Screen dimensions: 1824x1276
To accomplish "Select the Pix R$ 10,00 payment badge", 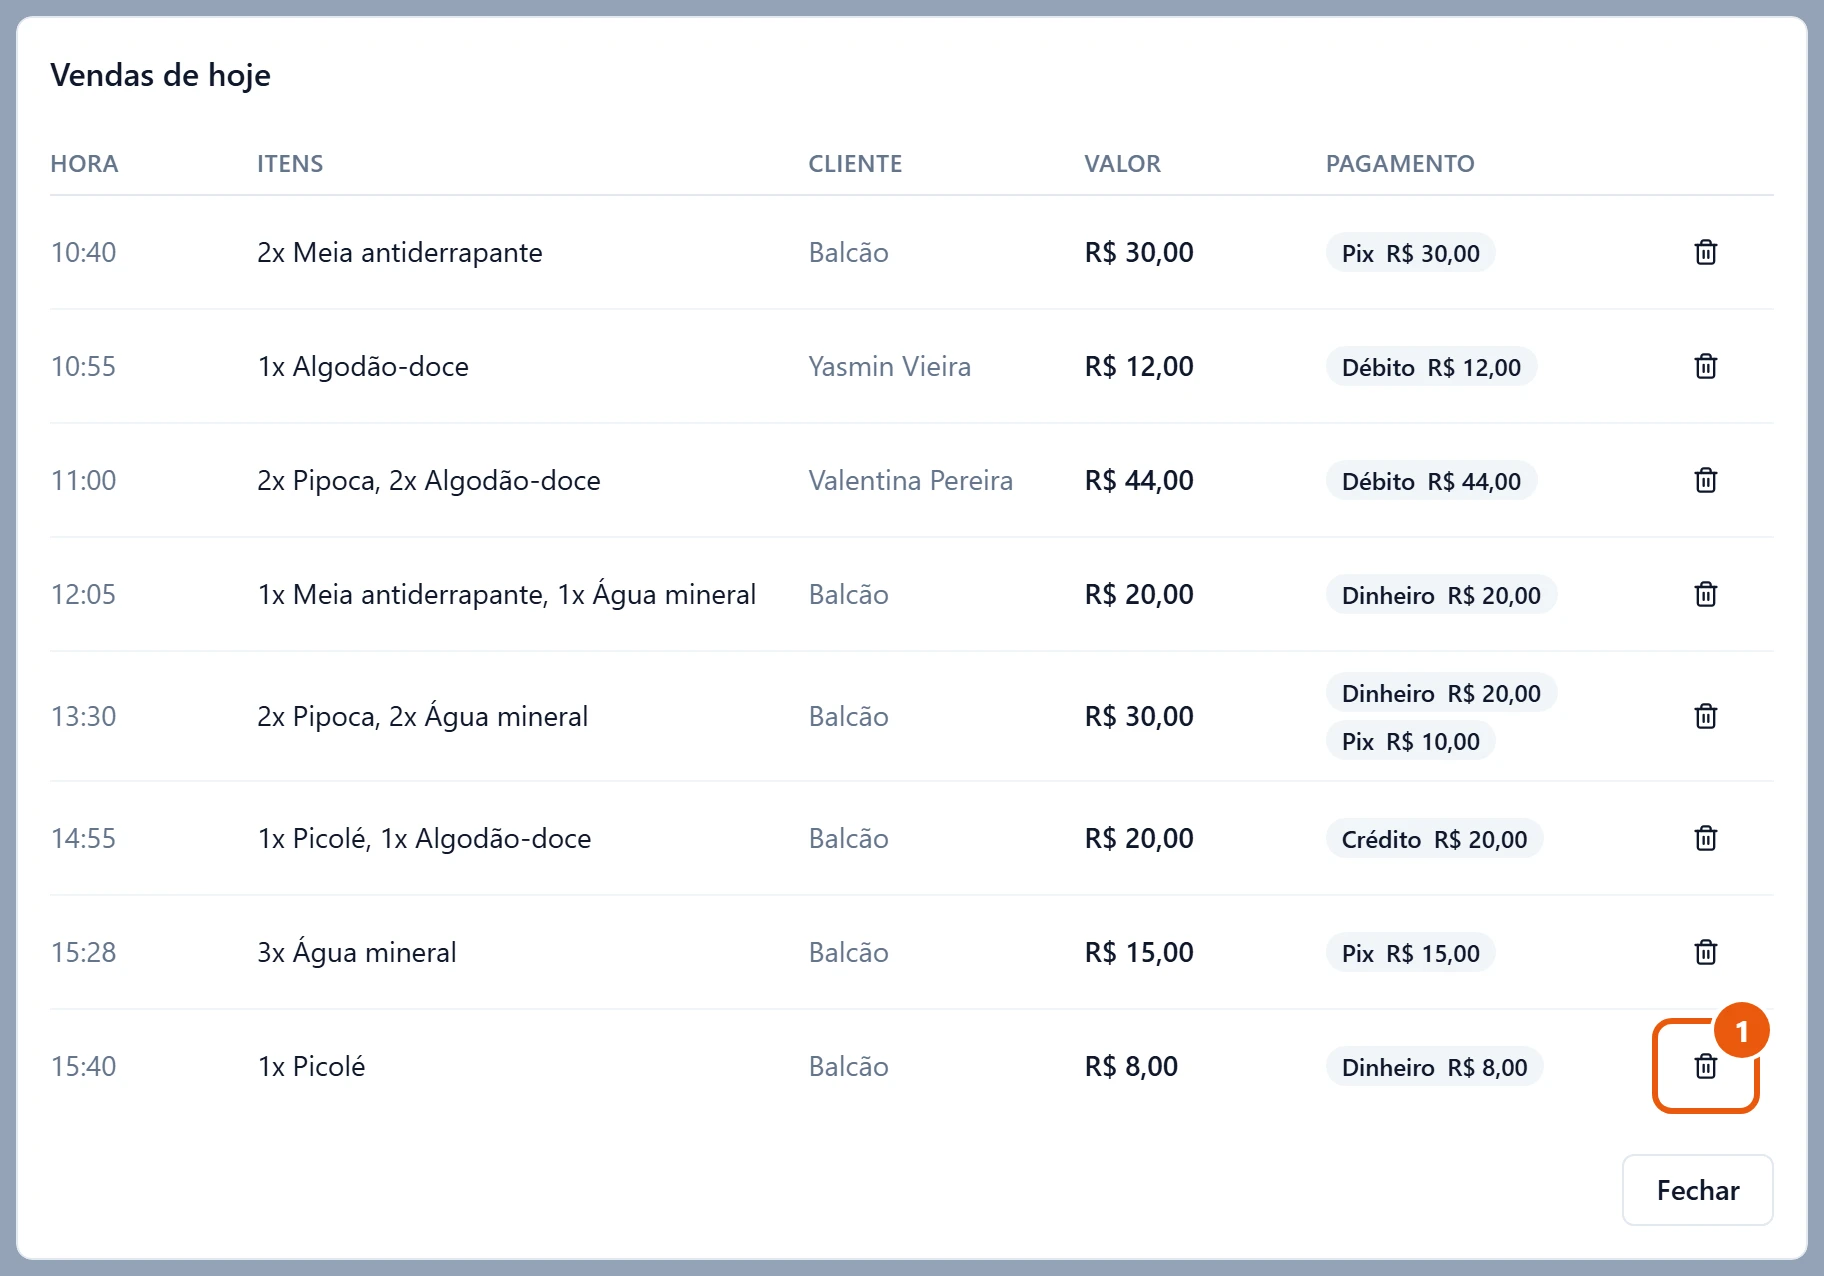I will click(x=1410, y=741).
